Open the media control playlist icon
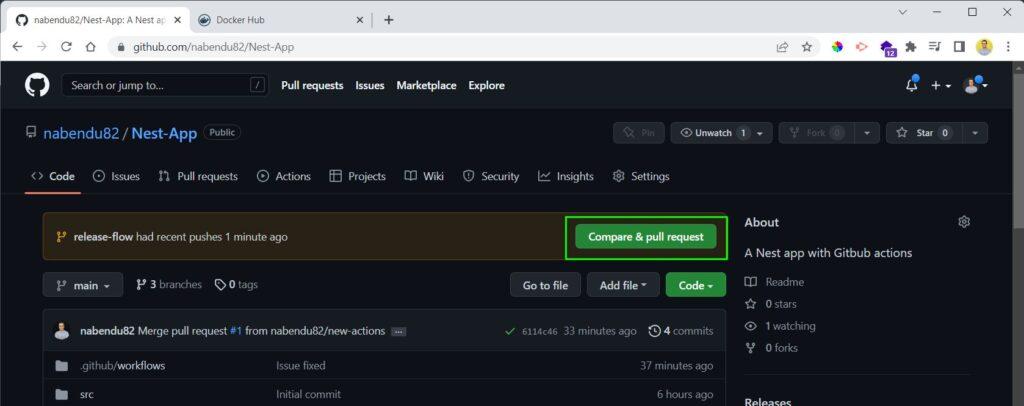 coord(935,47)
